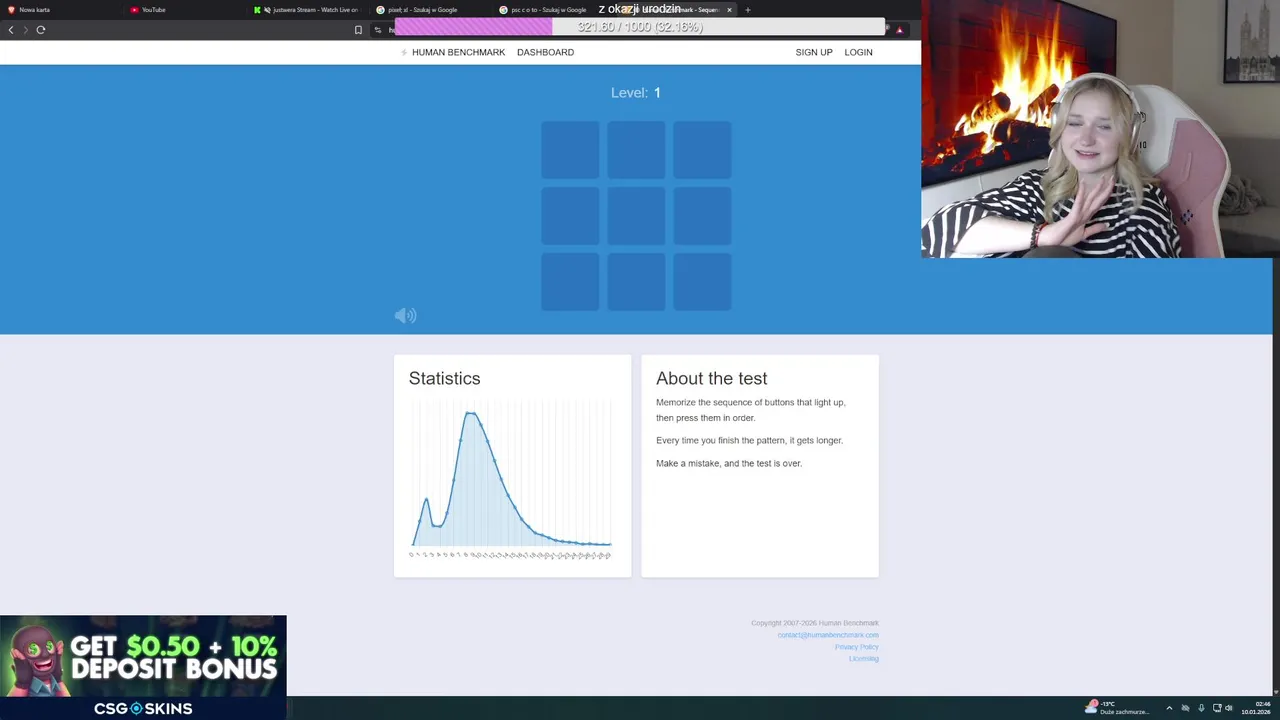This screenshot has height=720, width=1280.
Task: Open the volume speaker icon in system tray
Action: tap(1229, 708)
